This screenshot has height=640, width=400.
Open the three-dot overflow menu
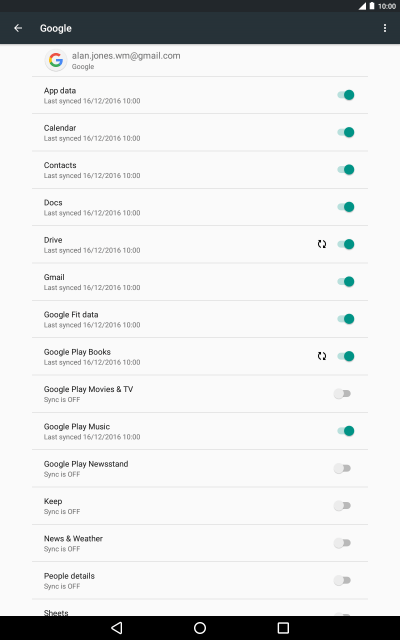pyautogui.click(x=384, y=28)
